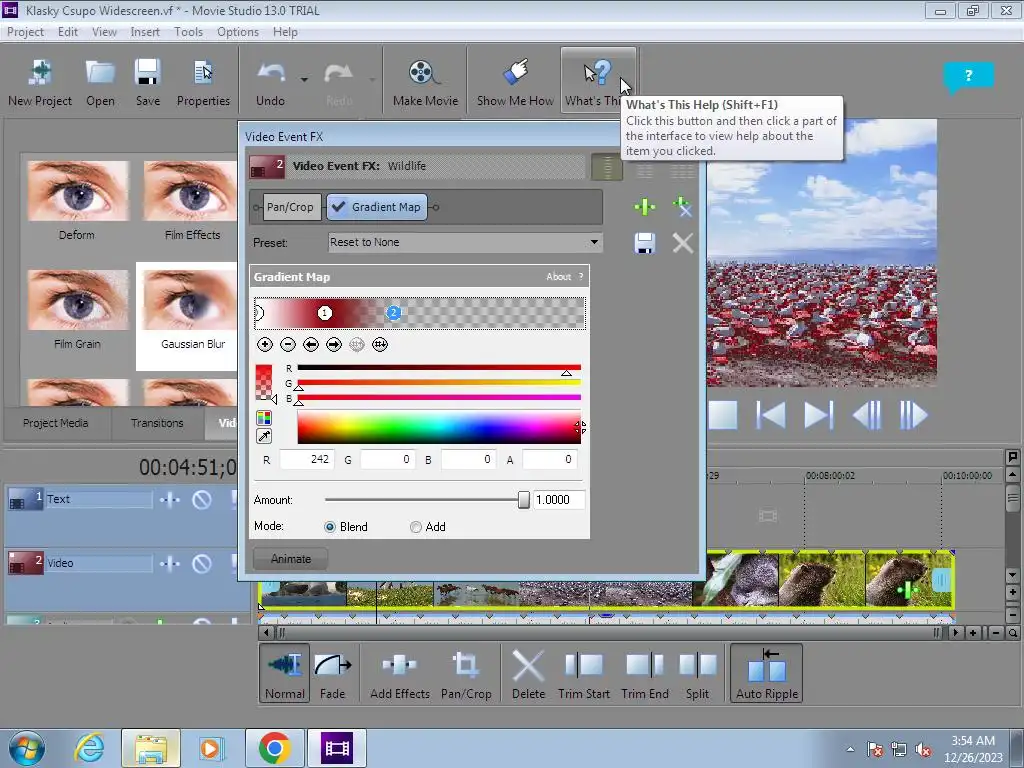Open the Options menu
The width and height of the screenshot is (1024, 768).
[x=238, y=31]
